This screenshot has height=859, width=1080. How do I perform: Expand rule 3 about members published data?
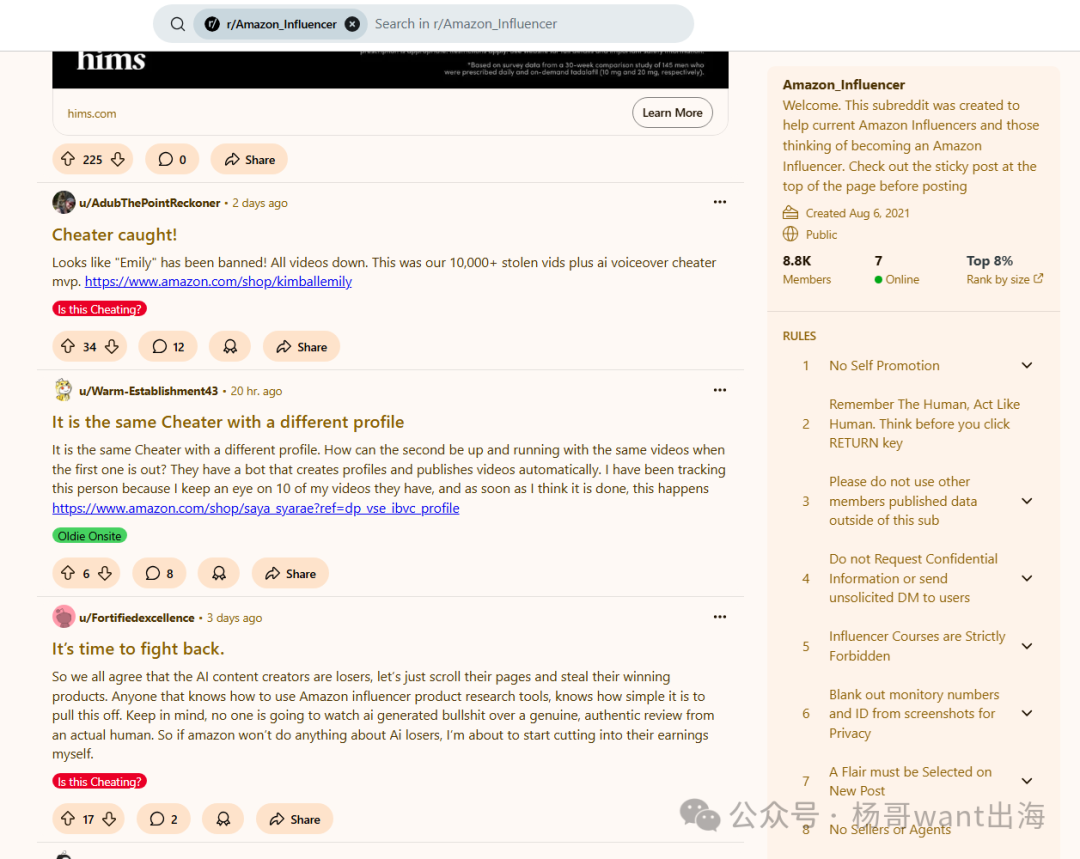pos(1027,501)
